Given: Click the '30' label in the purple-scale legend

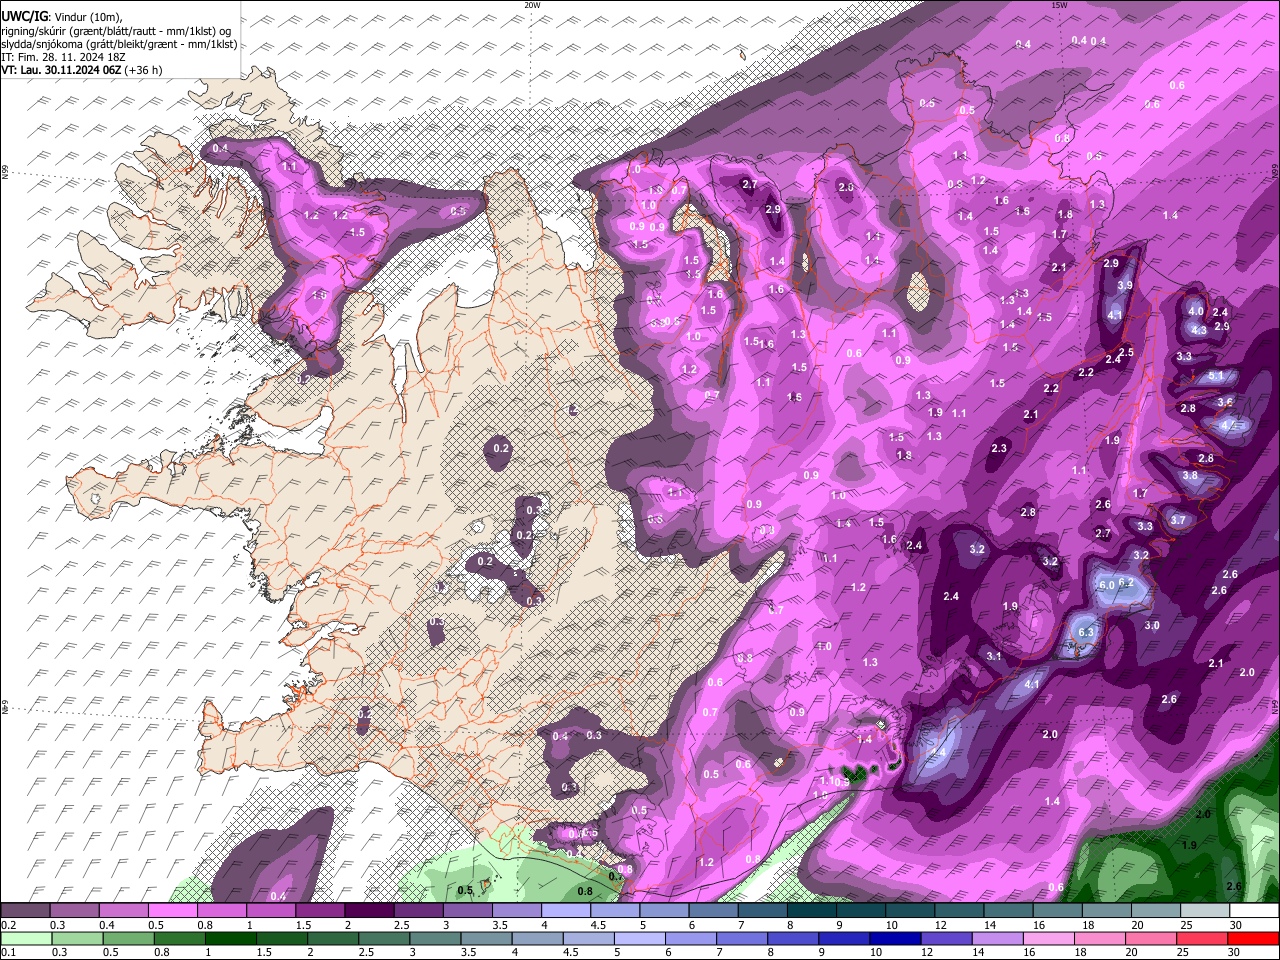Looking at the screenshot, I should (1236, 926).
